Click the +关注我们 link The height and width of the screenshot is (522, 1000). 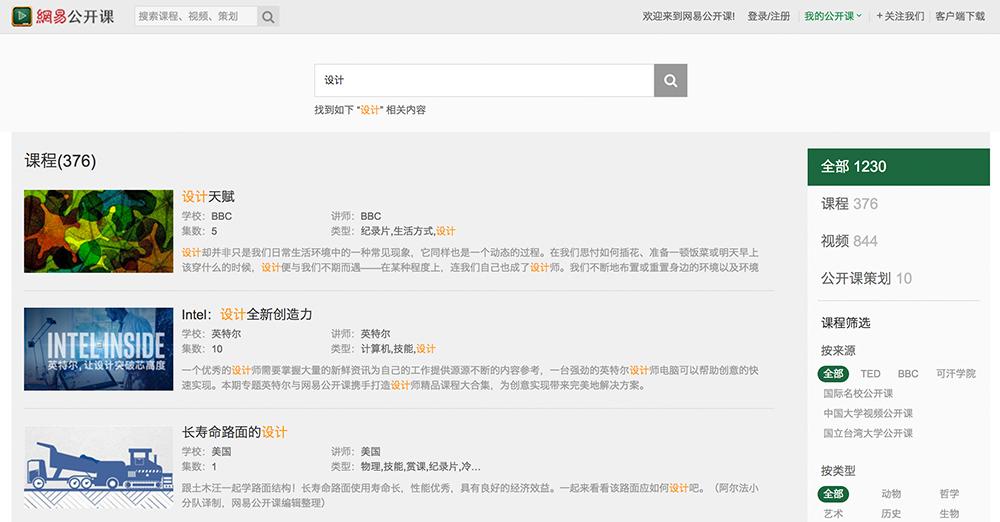click(900, 17)
